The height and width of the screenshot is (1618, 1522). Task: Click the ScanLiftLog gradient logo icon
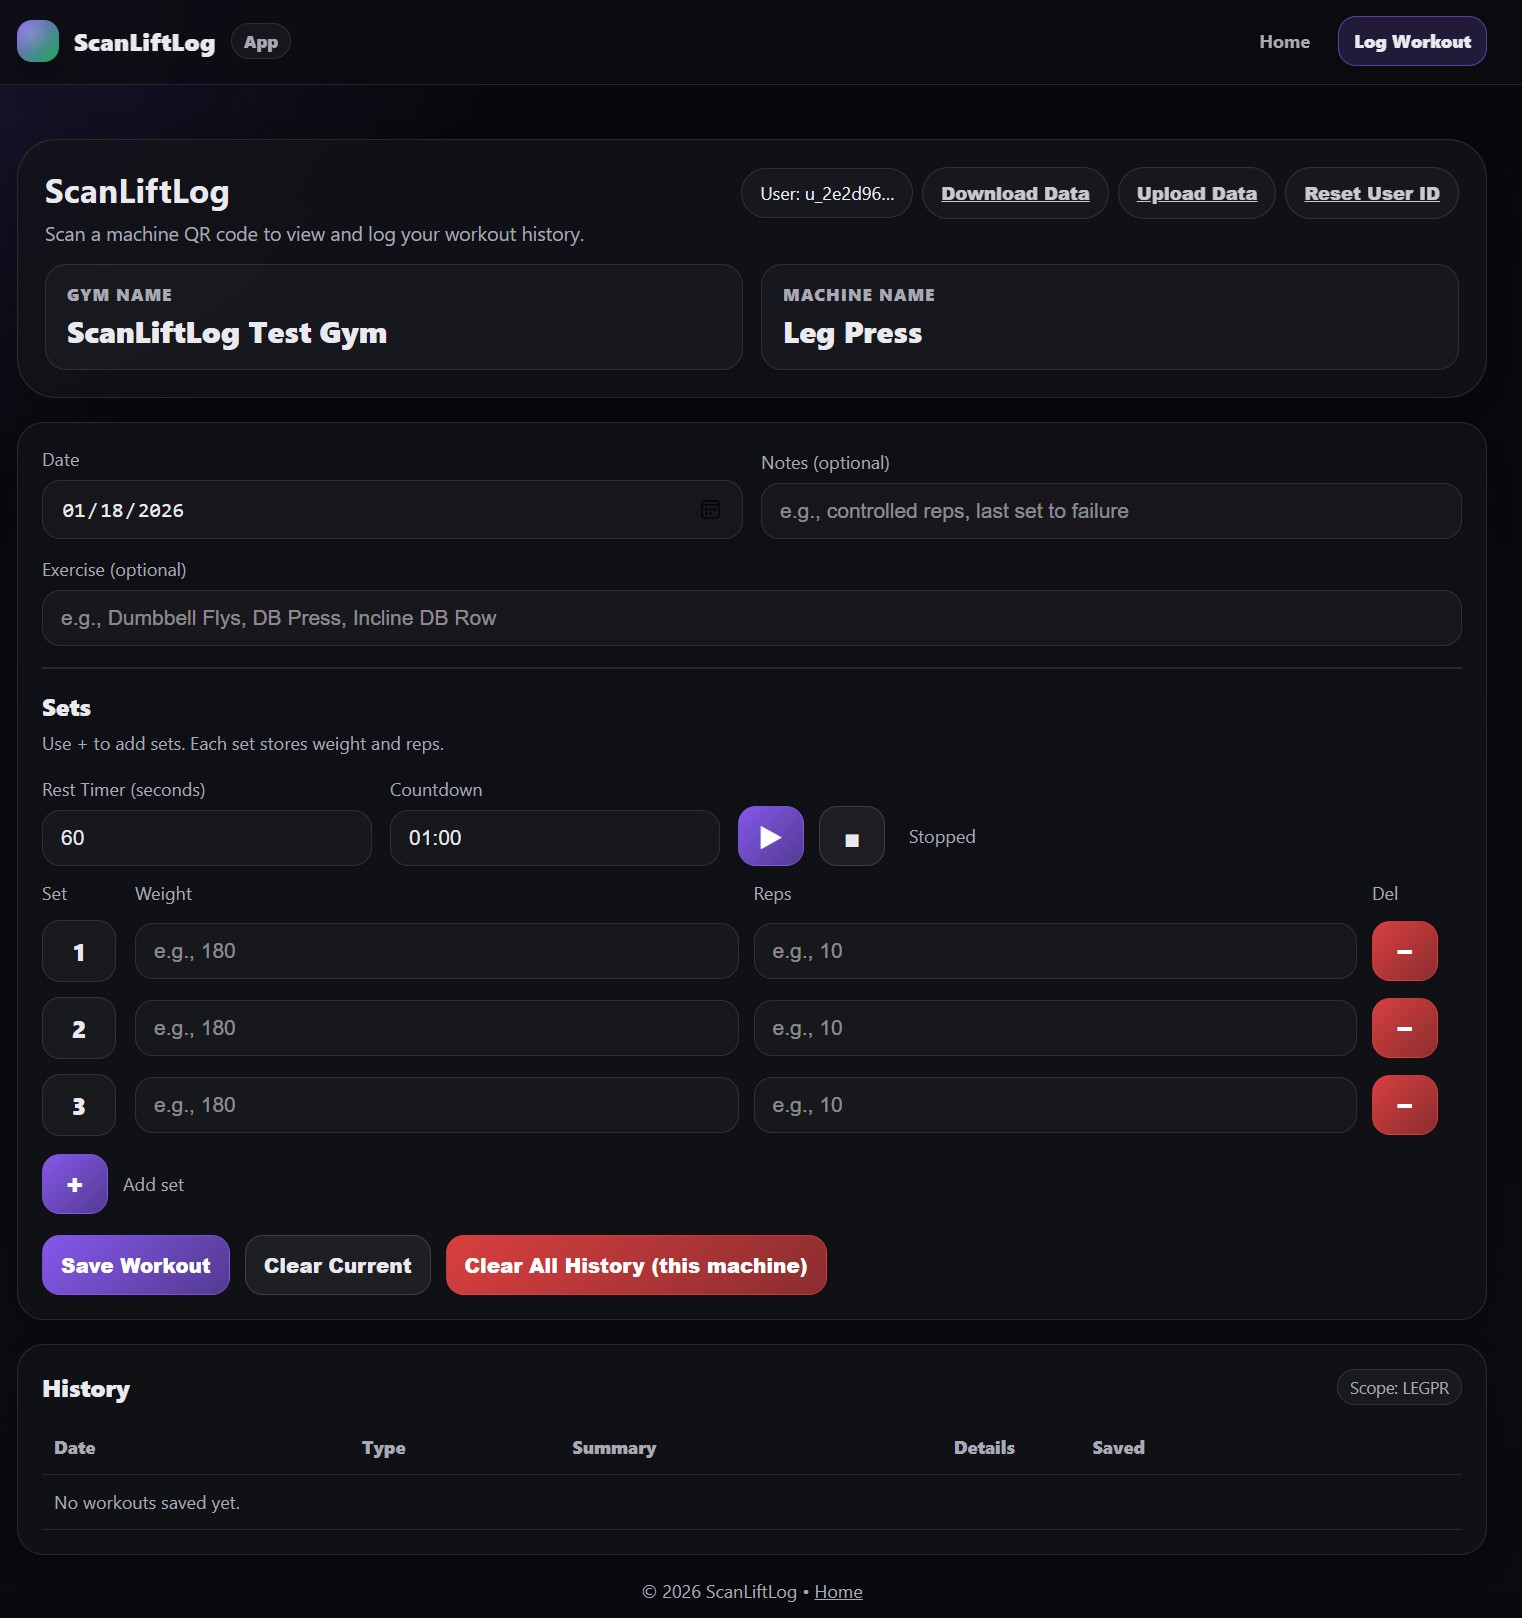tap(38, 41)
